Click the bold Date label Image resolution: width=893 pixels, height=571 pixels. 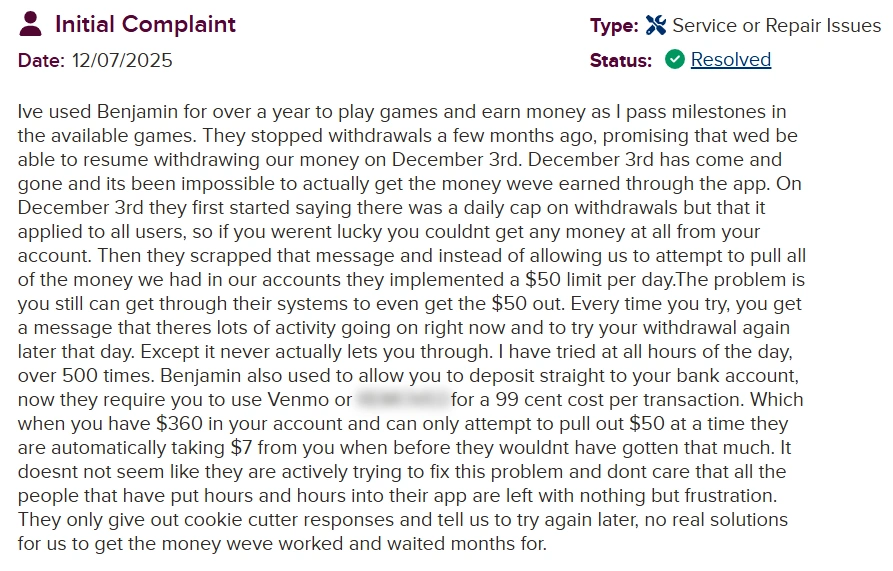[x=41, y=60]
